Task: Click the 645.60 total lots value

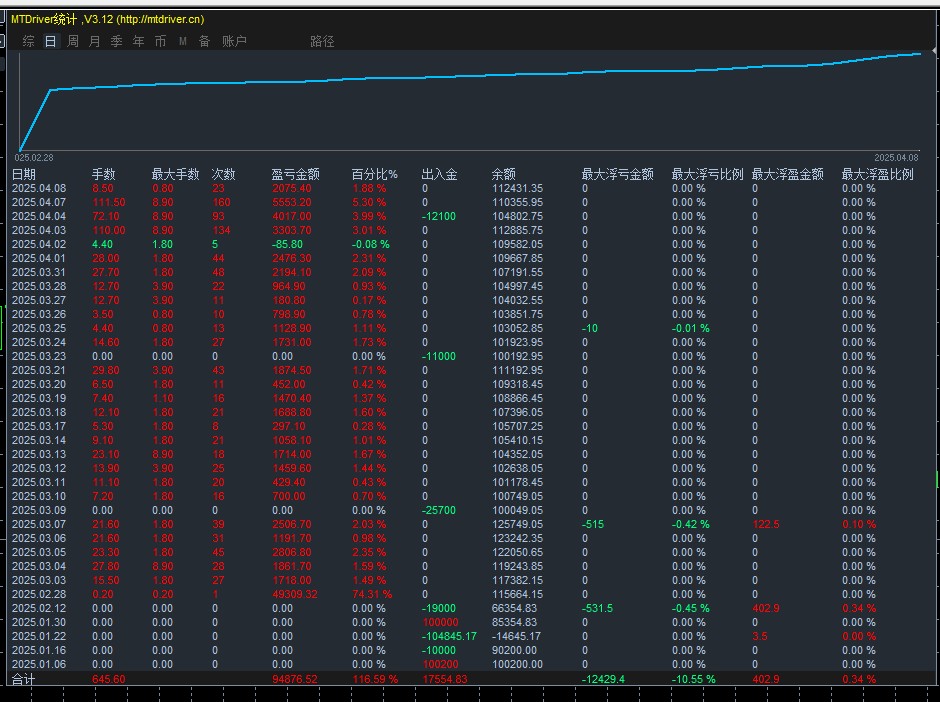Action: (109, 679)
